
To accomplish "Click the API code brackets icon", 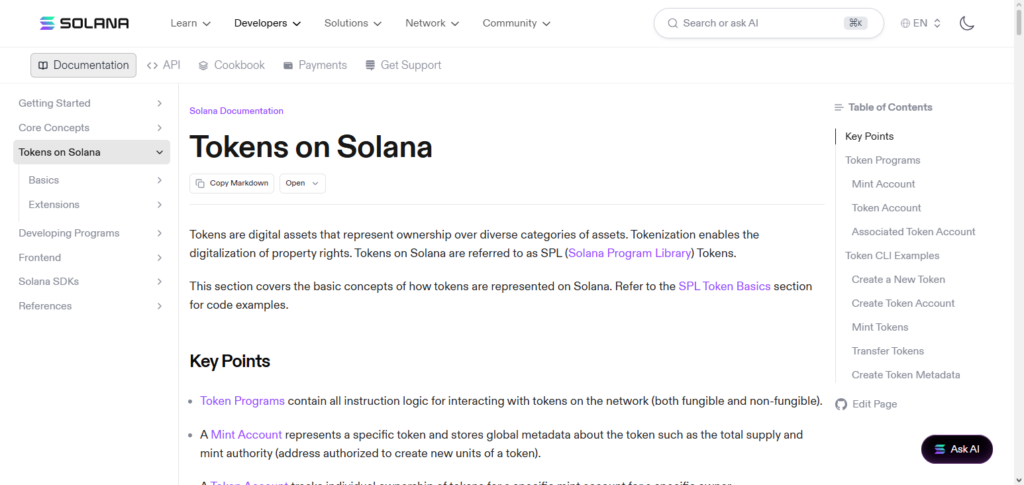I will [x=152, y=65].
